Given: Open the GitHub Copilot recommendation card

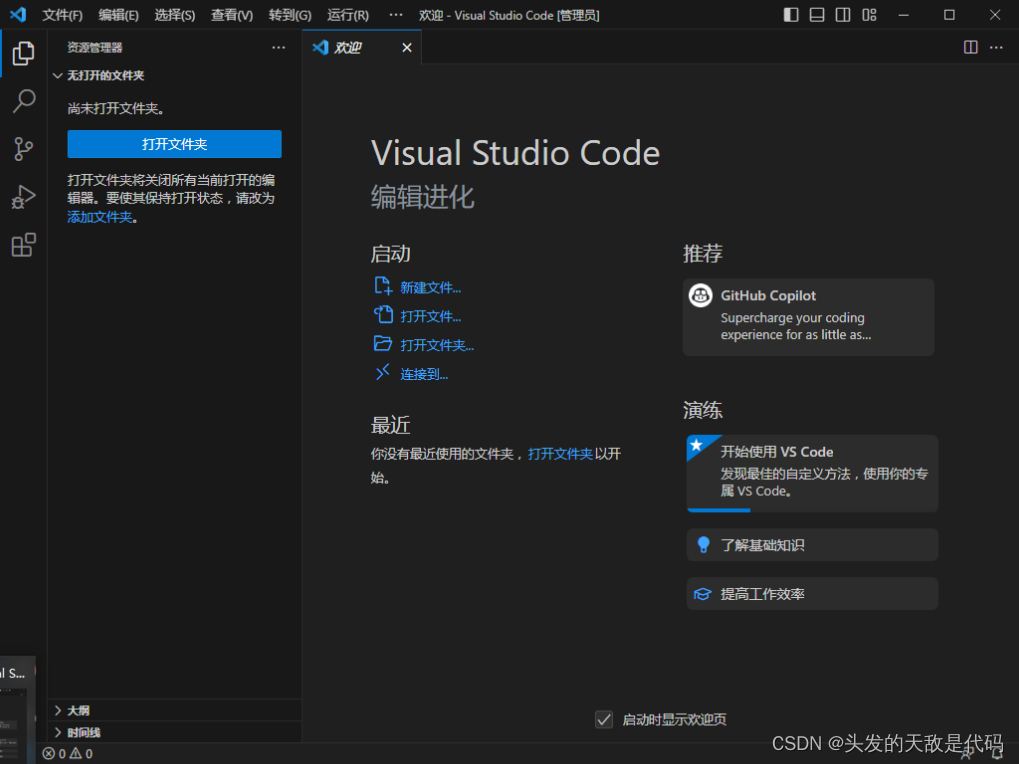Looking at the screenshot, I should coord(808,317).
